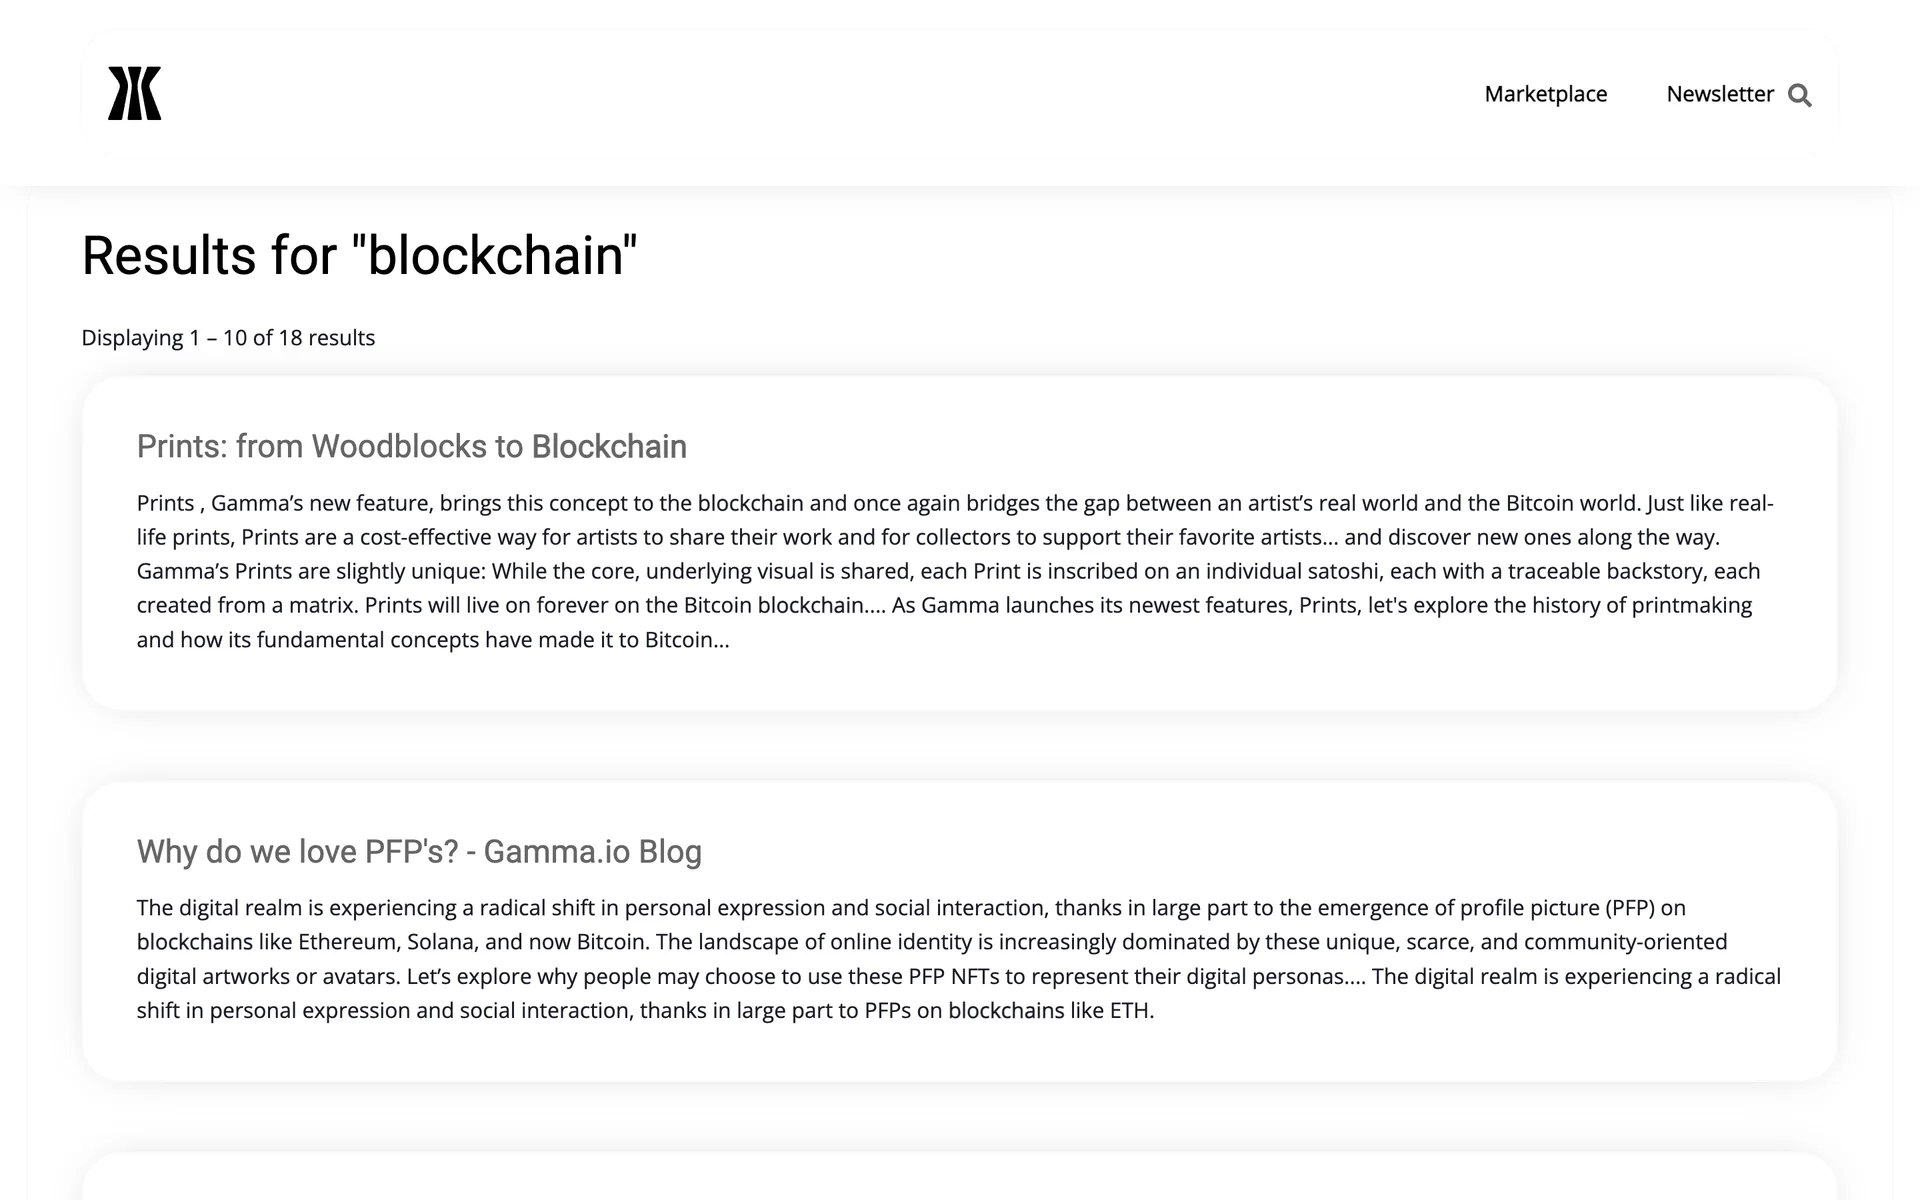The width and height of the screenshot is (1920, 1200).
Task: Click empty header space beside the Gamma logo
Action: click(x=800, y=94)
